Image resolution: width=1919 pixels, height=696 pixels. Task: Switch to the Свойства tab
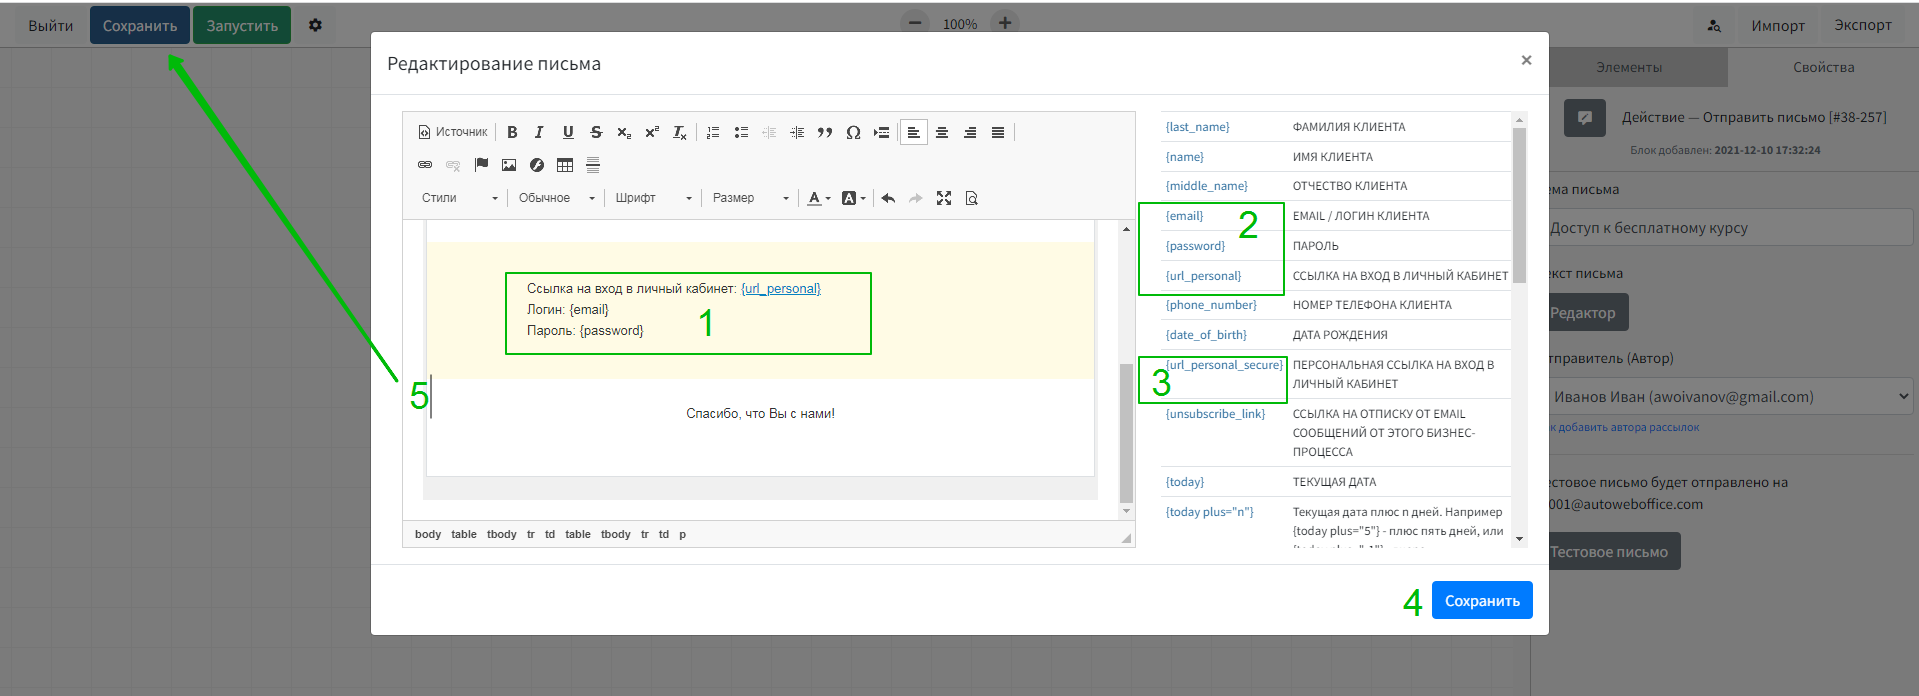click(1823, 67)
